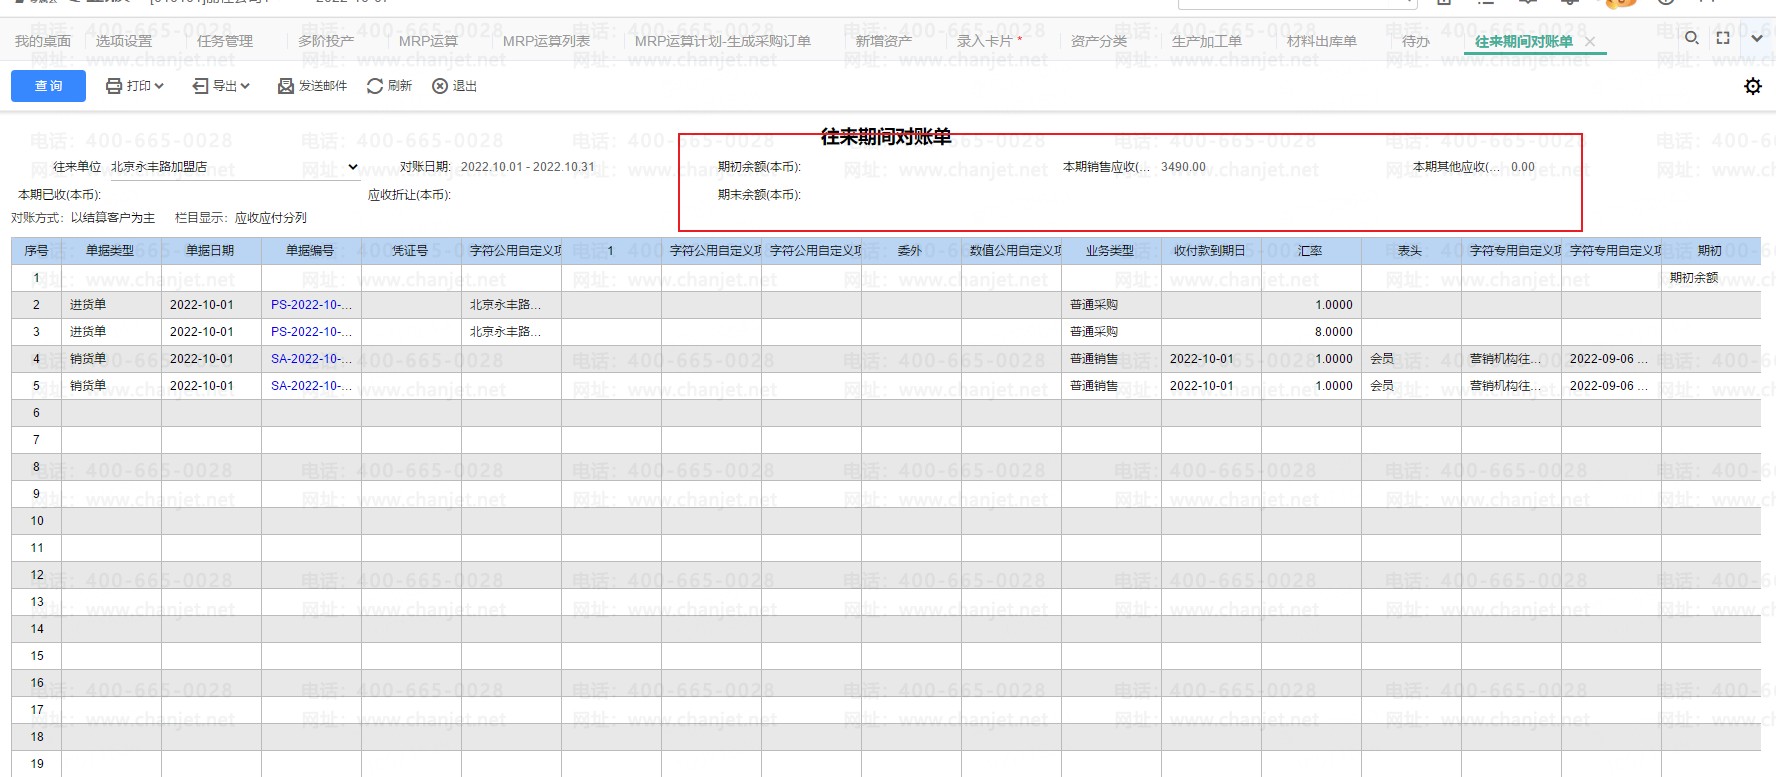1776x777 pixels.
Task: Open the 任务管理 tab
Action: (x=225, y=41)
